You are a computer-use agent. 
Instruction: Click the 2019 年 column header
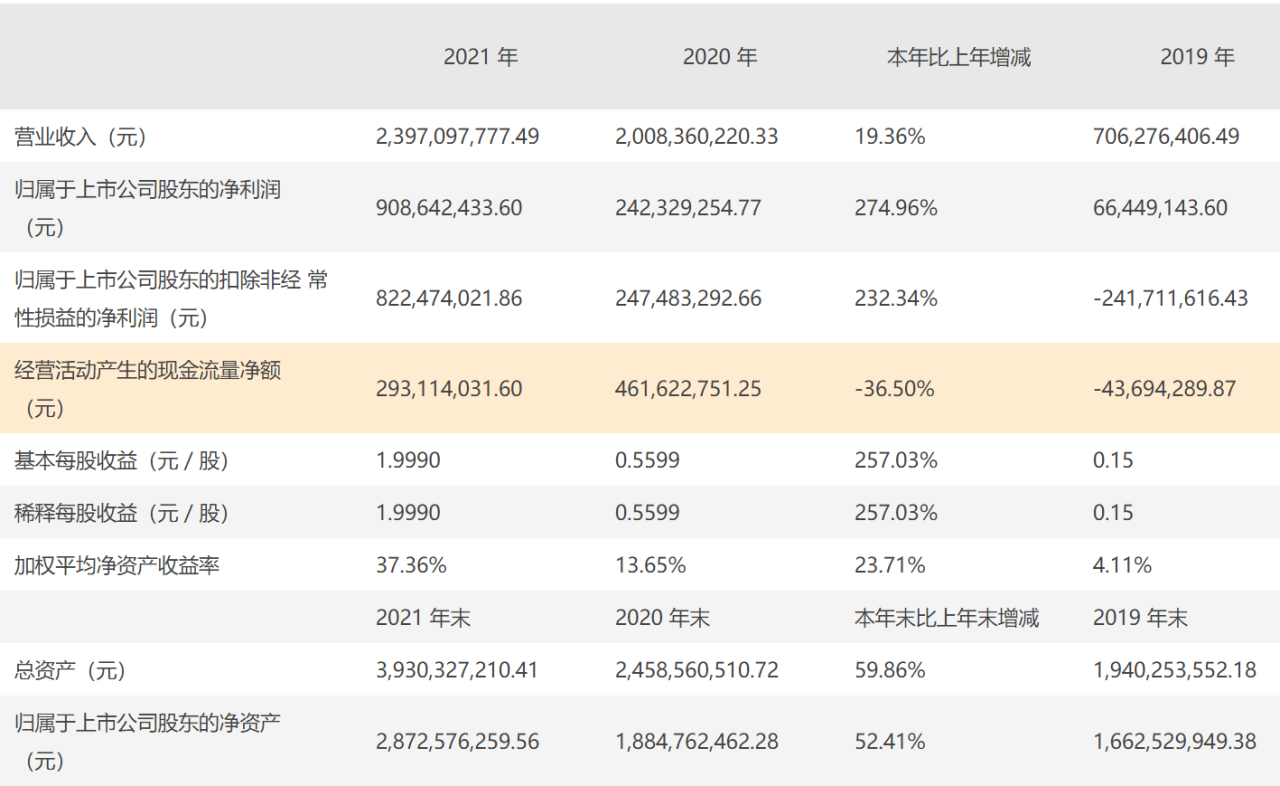[x=1197, y=57]
